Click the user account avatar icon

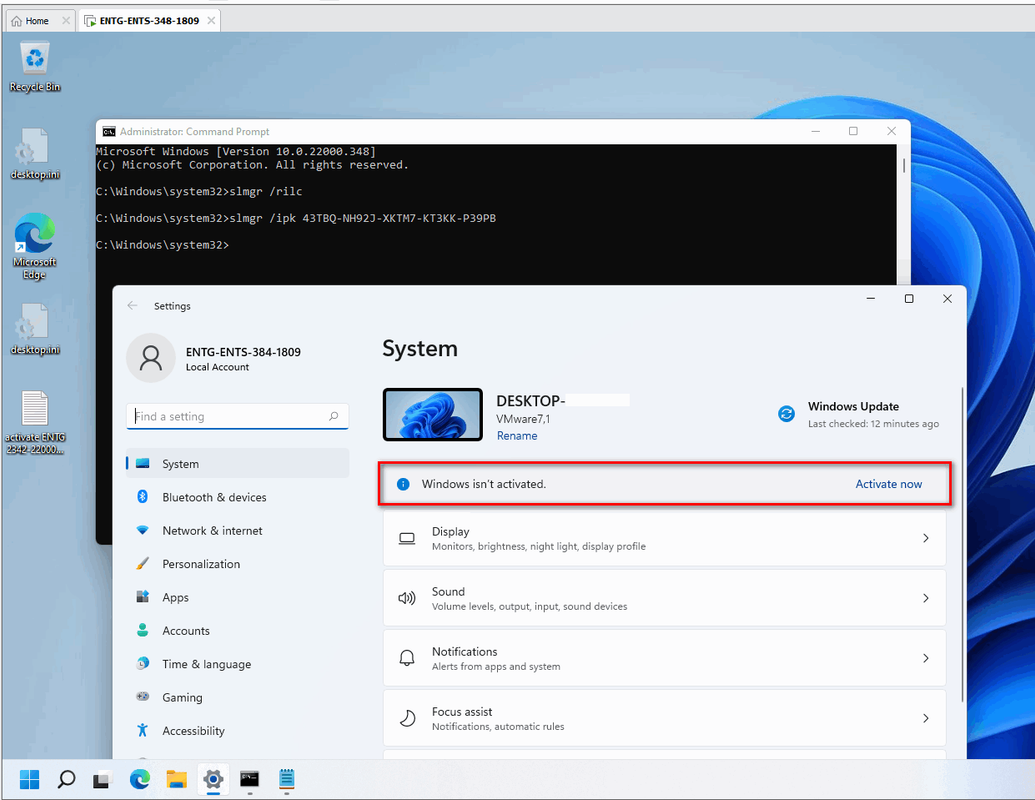(x=150, y=358)
